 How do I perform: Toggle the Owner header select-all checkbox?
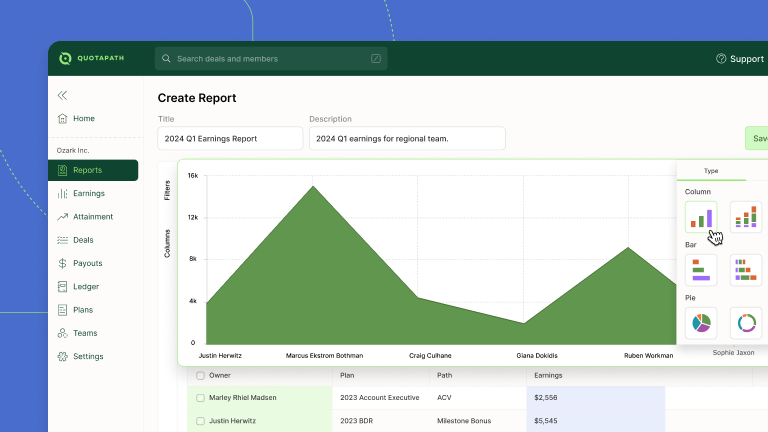click(x=200, y=376)
